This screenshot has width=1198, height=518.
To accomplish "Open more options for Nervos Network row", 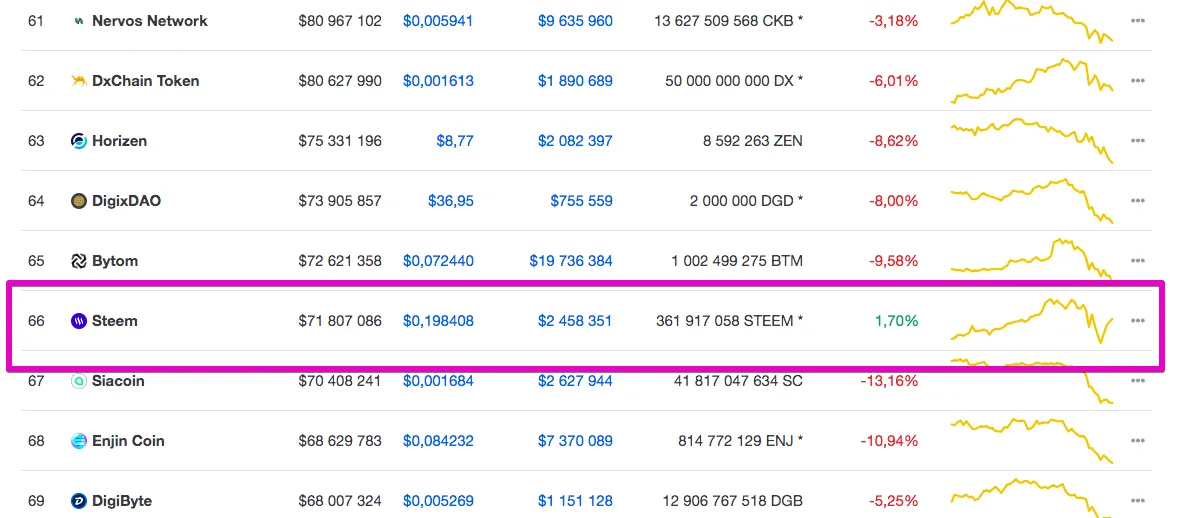I will point(1138,21).
